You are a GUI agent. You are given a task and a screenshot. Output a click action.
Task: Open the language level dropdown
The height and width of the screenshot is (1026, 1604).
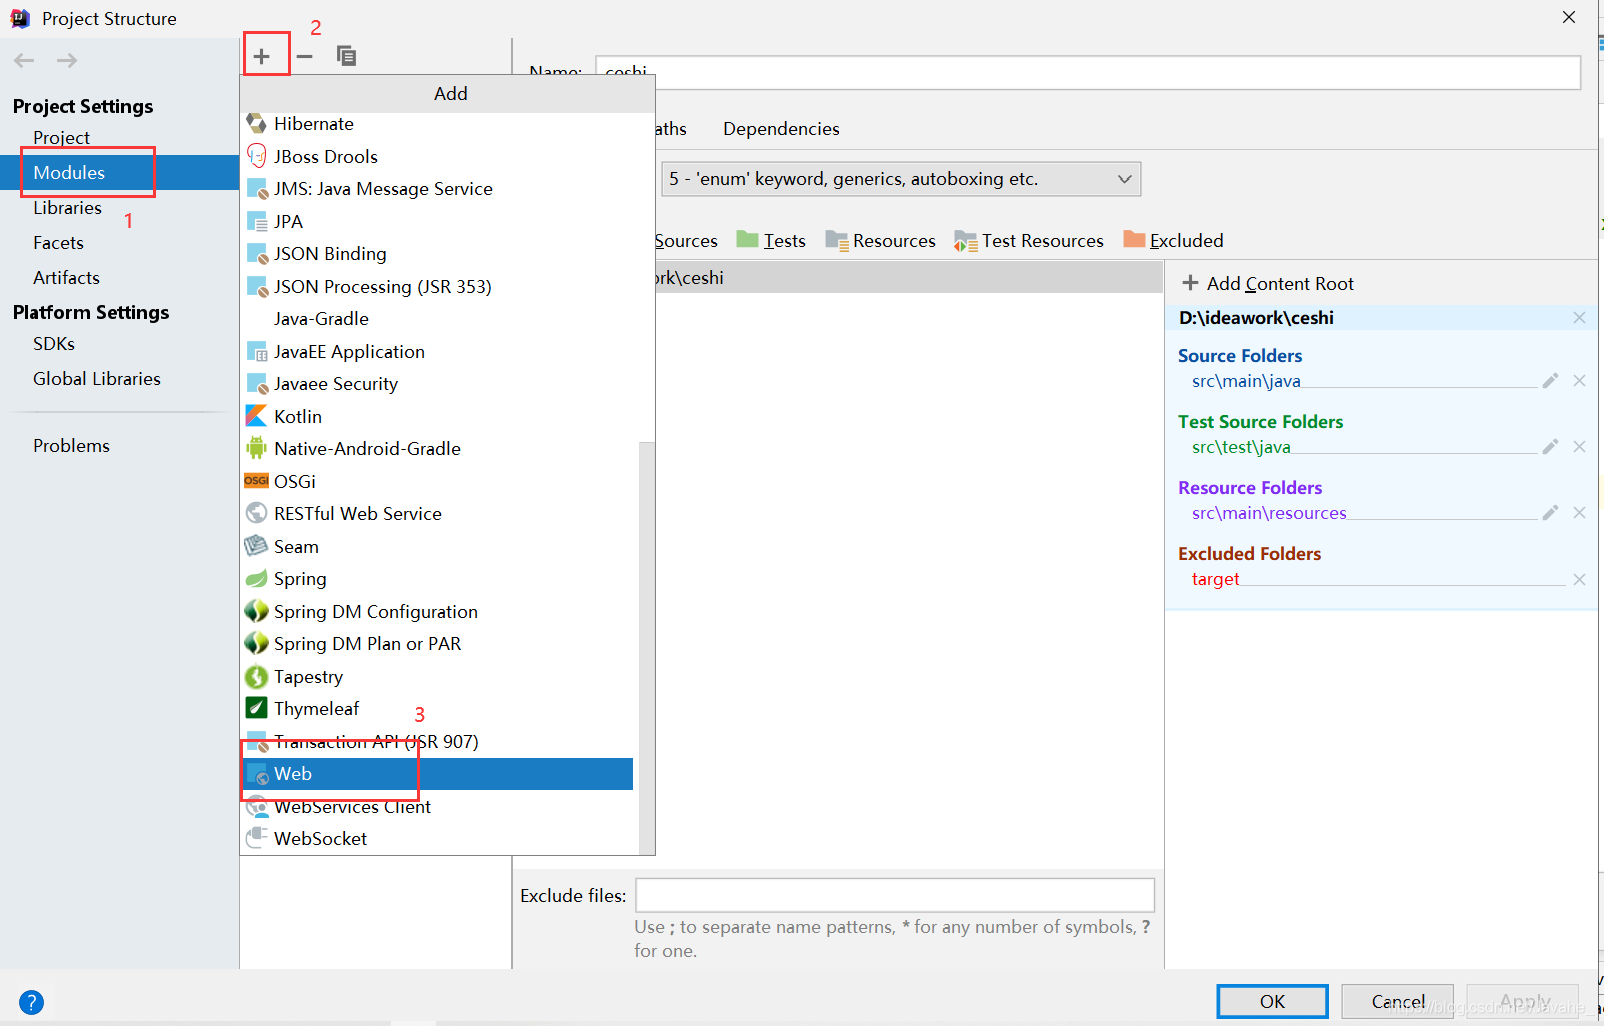click(x=900, y=179)
